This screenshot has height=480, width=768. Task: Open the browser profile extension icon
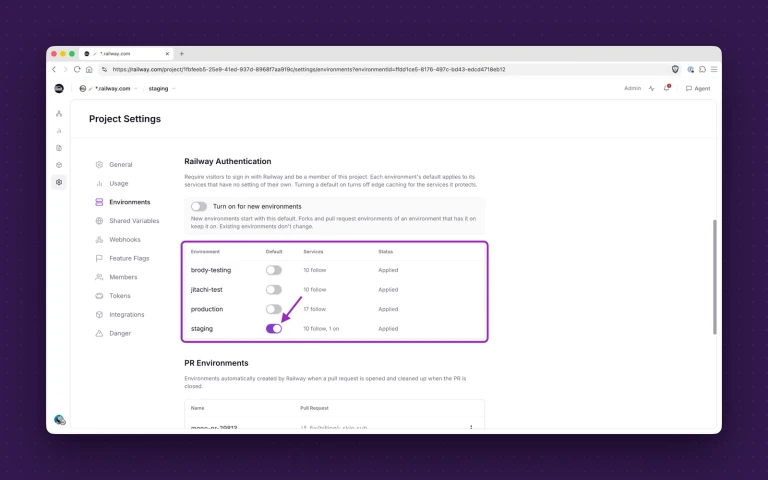(691, 70)
